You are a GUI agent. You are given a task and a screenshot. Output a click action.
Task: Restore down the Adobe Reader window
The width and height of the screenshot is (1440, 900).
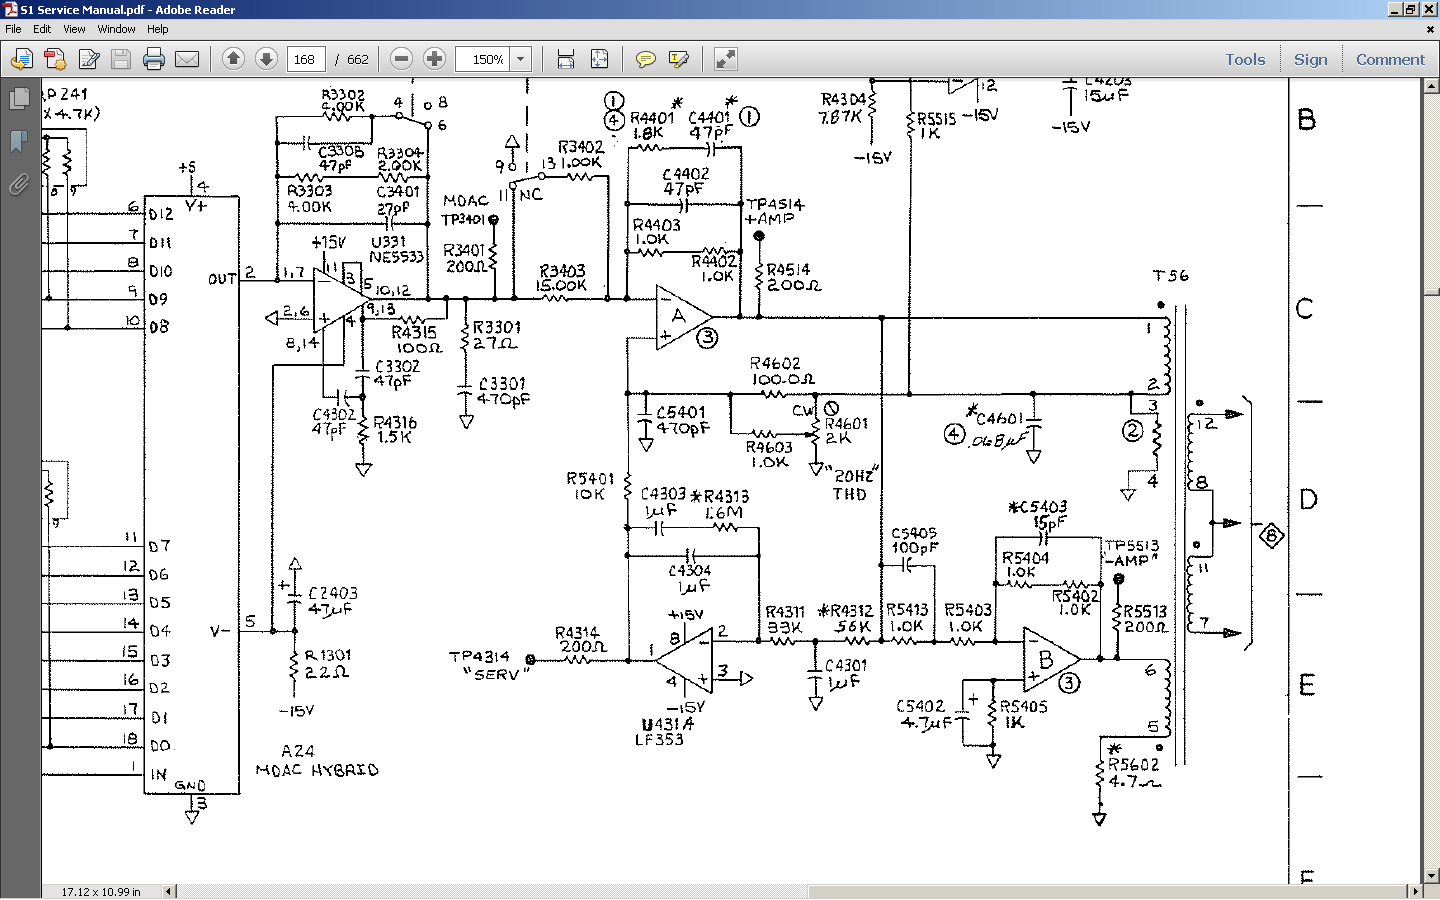click(1411, 9)
